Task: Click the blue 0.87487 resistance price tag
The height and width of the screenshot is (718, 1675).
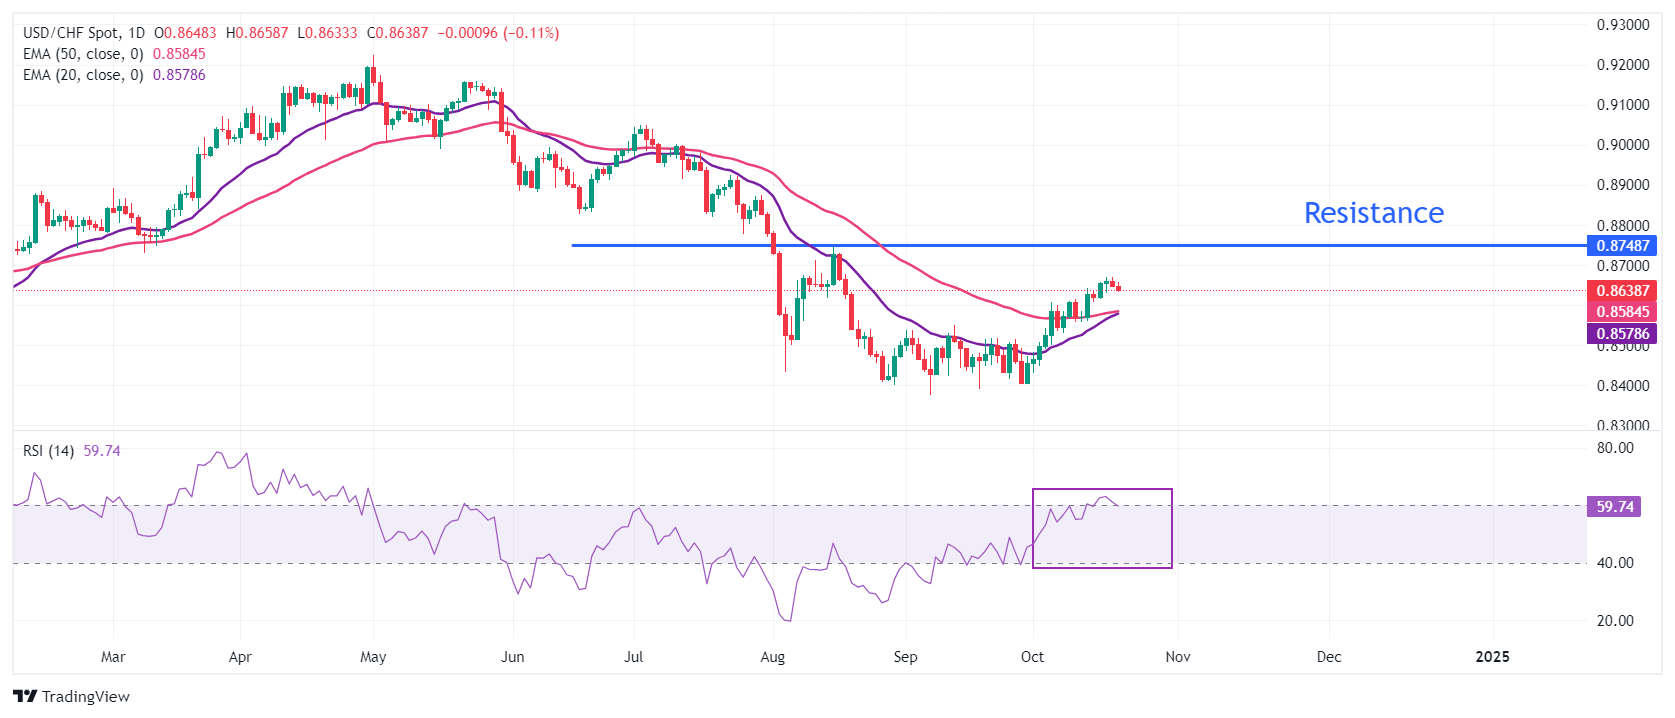Action: tap(1622, 246)
